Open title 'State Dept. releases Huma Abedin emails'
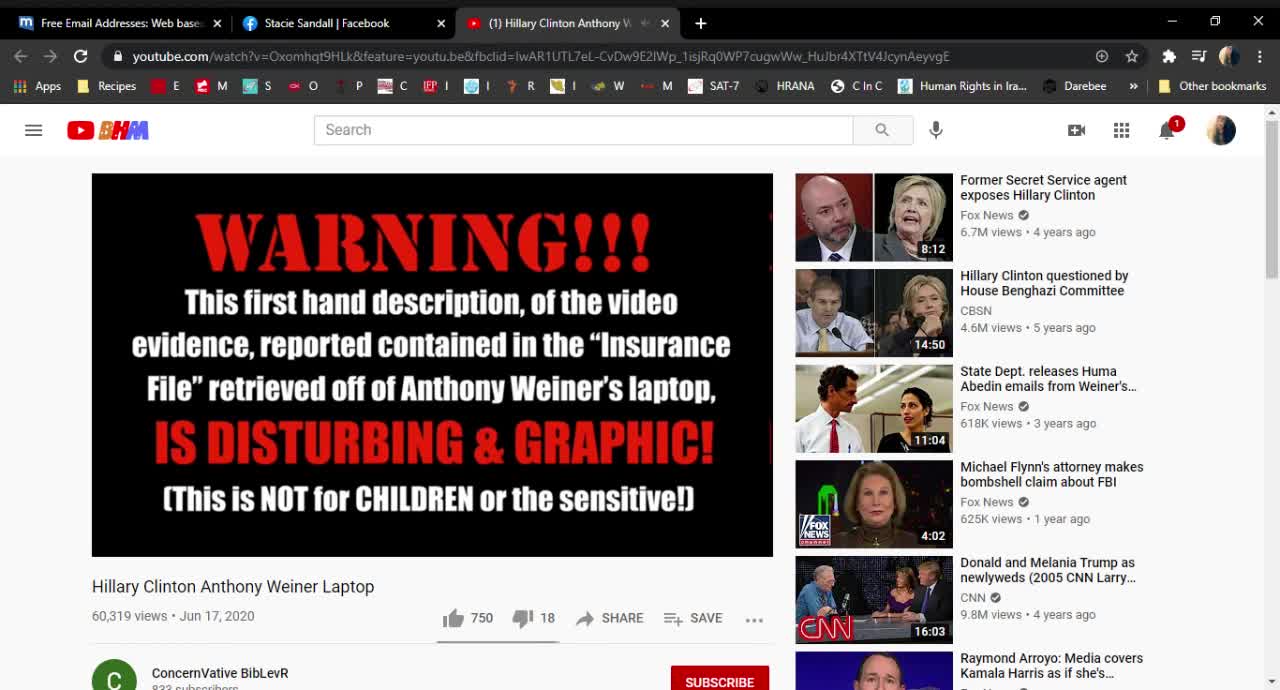The width and height of the screenshot is (1280, 690). [x=1048, y=378]
